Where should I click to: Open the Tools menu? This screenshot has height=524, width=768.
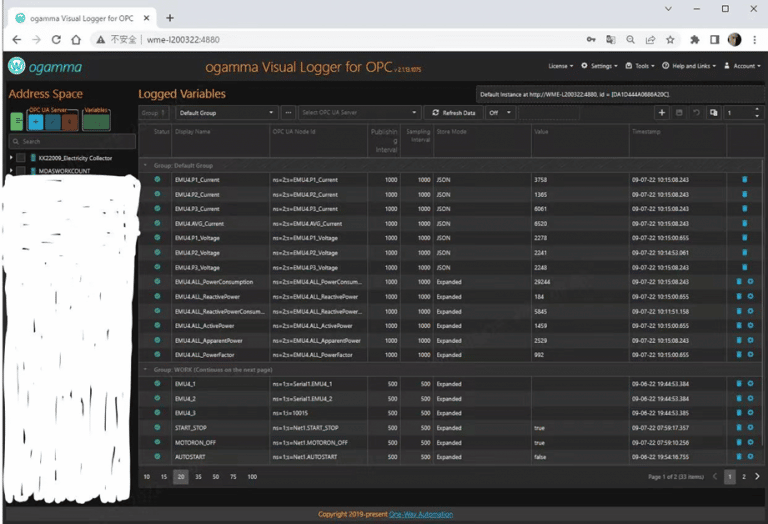tap(643, 66)
